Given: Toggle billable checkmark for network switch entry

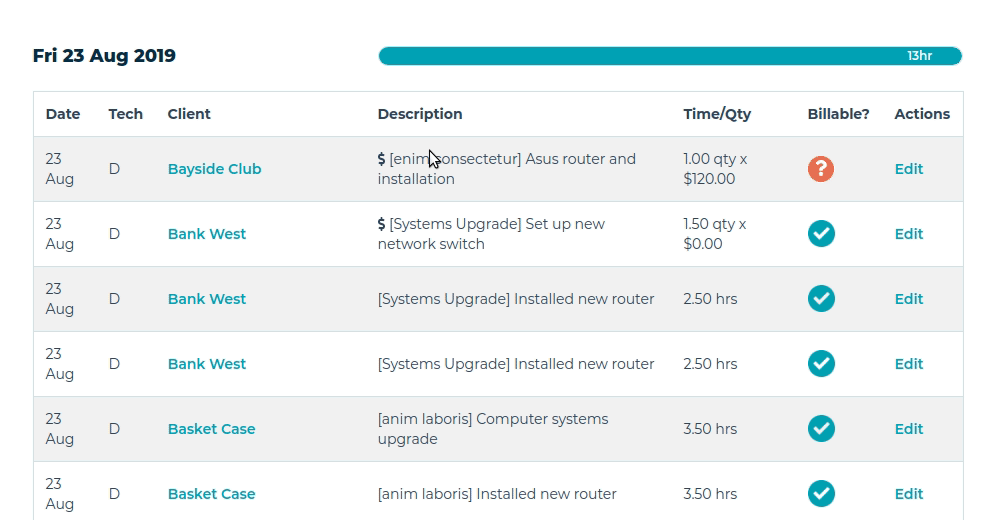Looking at the screenshot, I should (821, 234).
